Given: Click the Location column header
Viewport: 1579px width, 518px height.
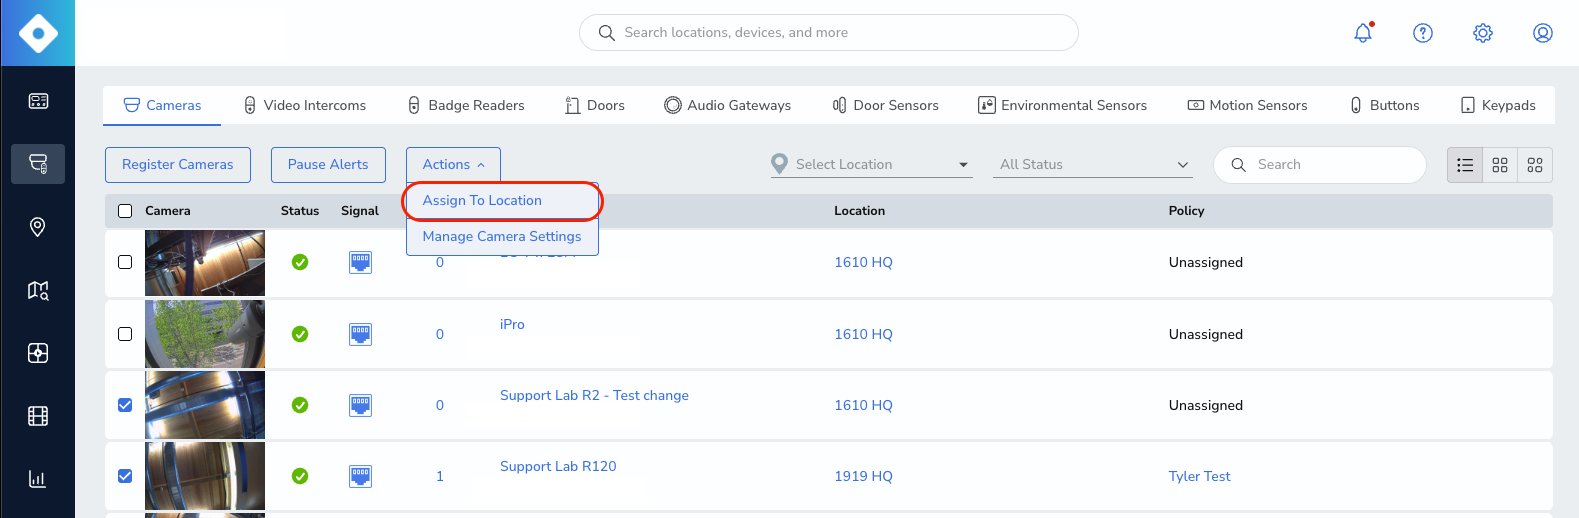Looking at the screenshot, I should click(x=860, y=211).
